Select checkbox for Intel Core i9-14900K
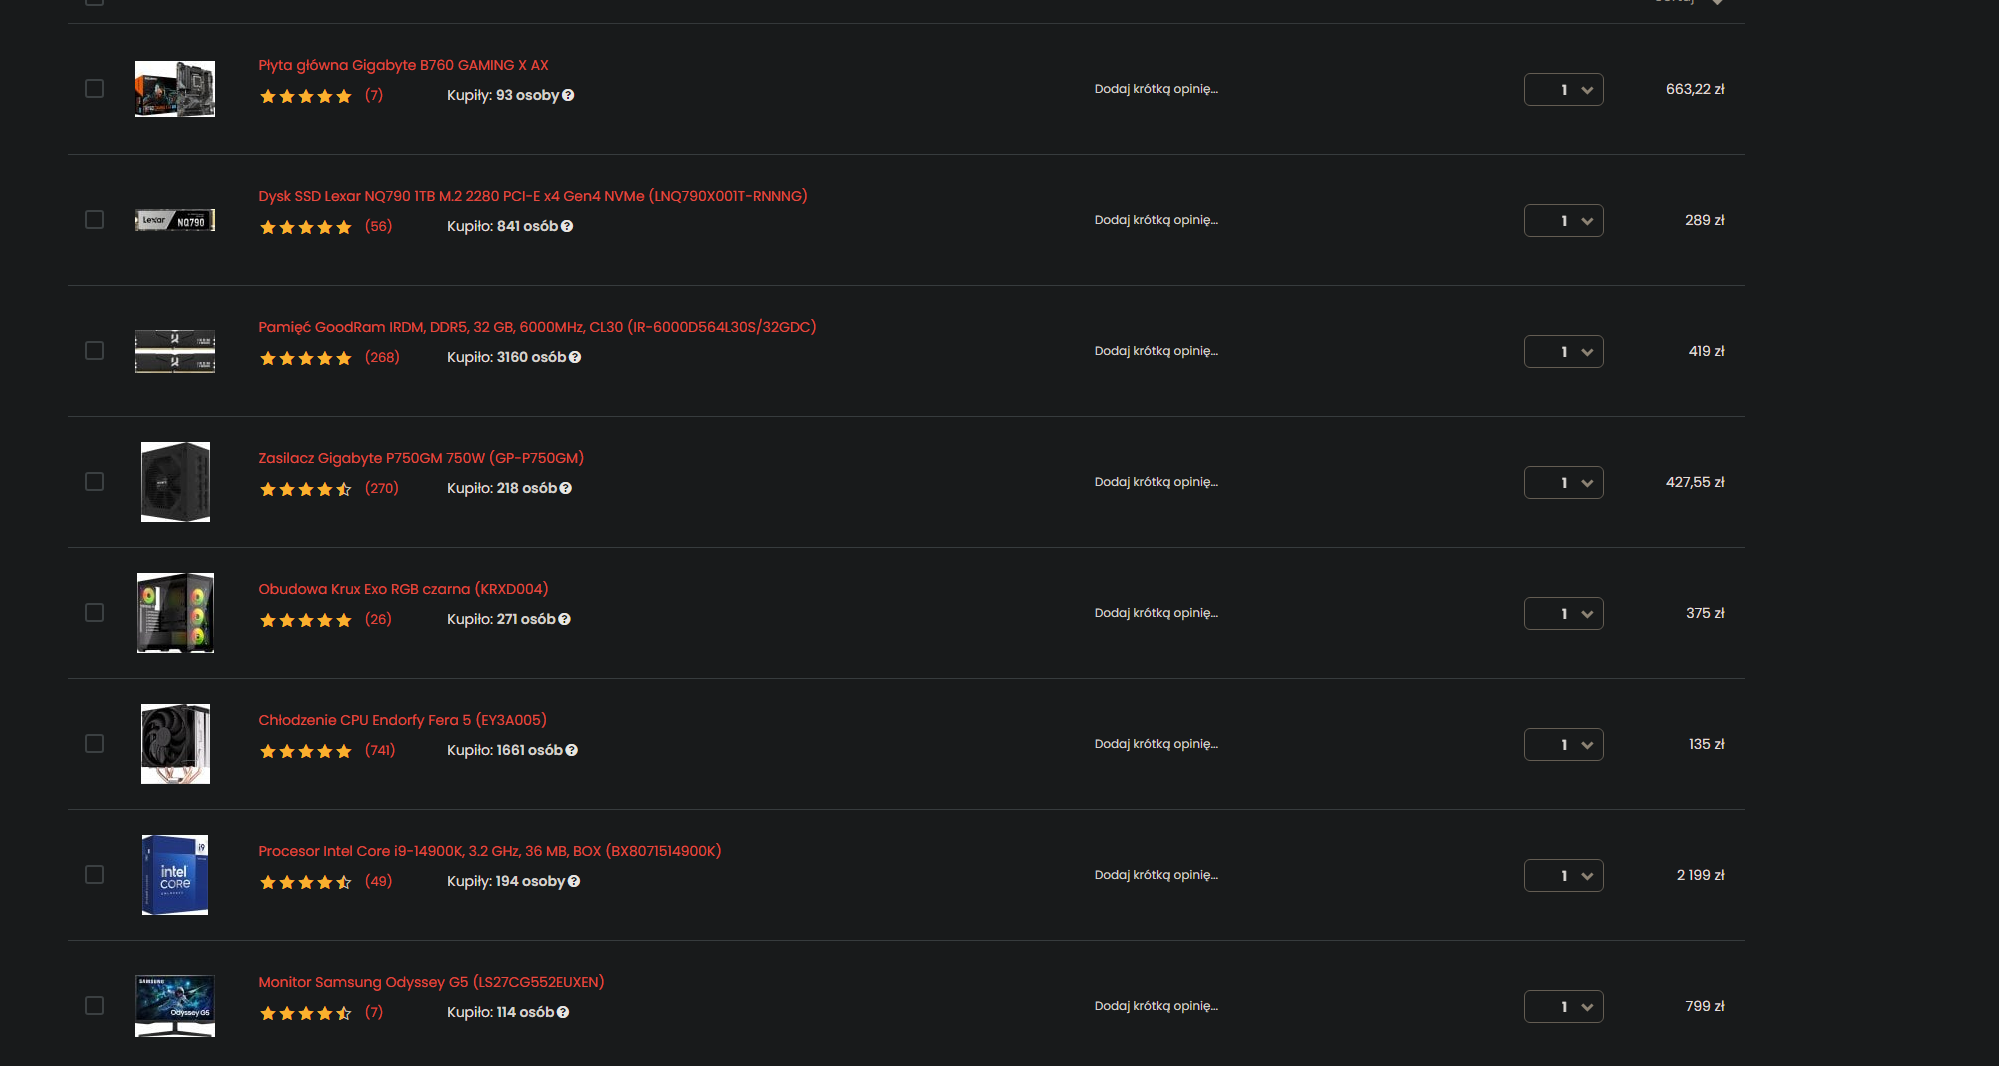Screen dimensions: 1999x1066 pyautogui.click(x=95, y=875)
